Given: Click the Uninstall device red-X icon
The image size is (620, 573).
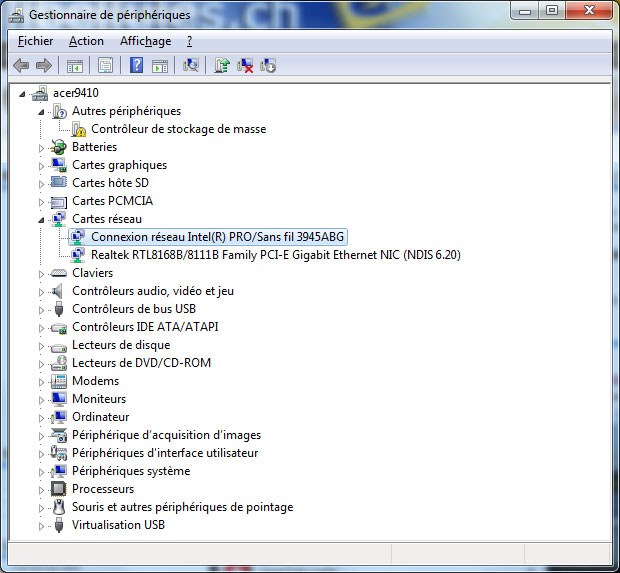Looking at the screenshot, I should click(245, 65).
